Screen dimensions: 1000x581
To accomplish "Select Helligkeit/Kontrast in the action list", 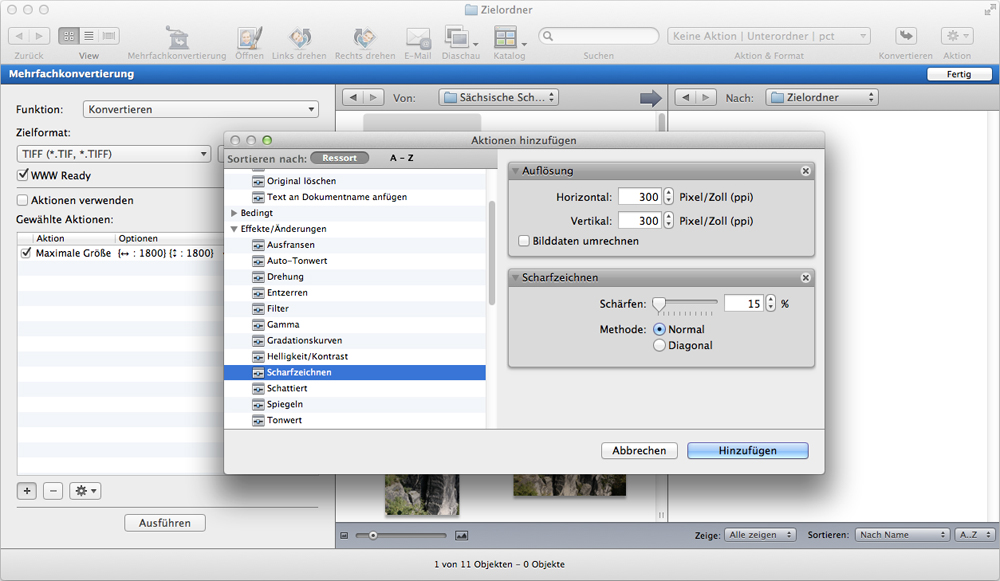I will click(307, 357).
